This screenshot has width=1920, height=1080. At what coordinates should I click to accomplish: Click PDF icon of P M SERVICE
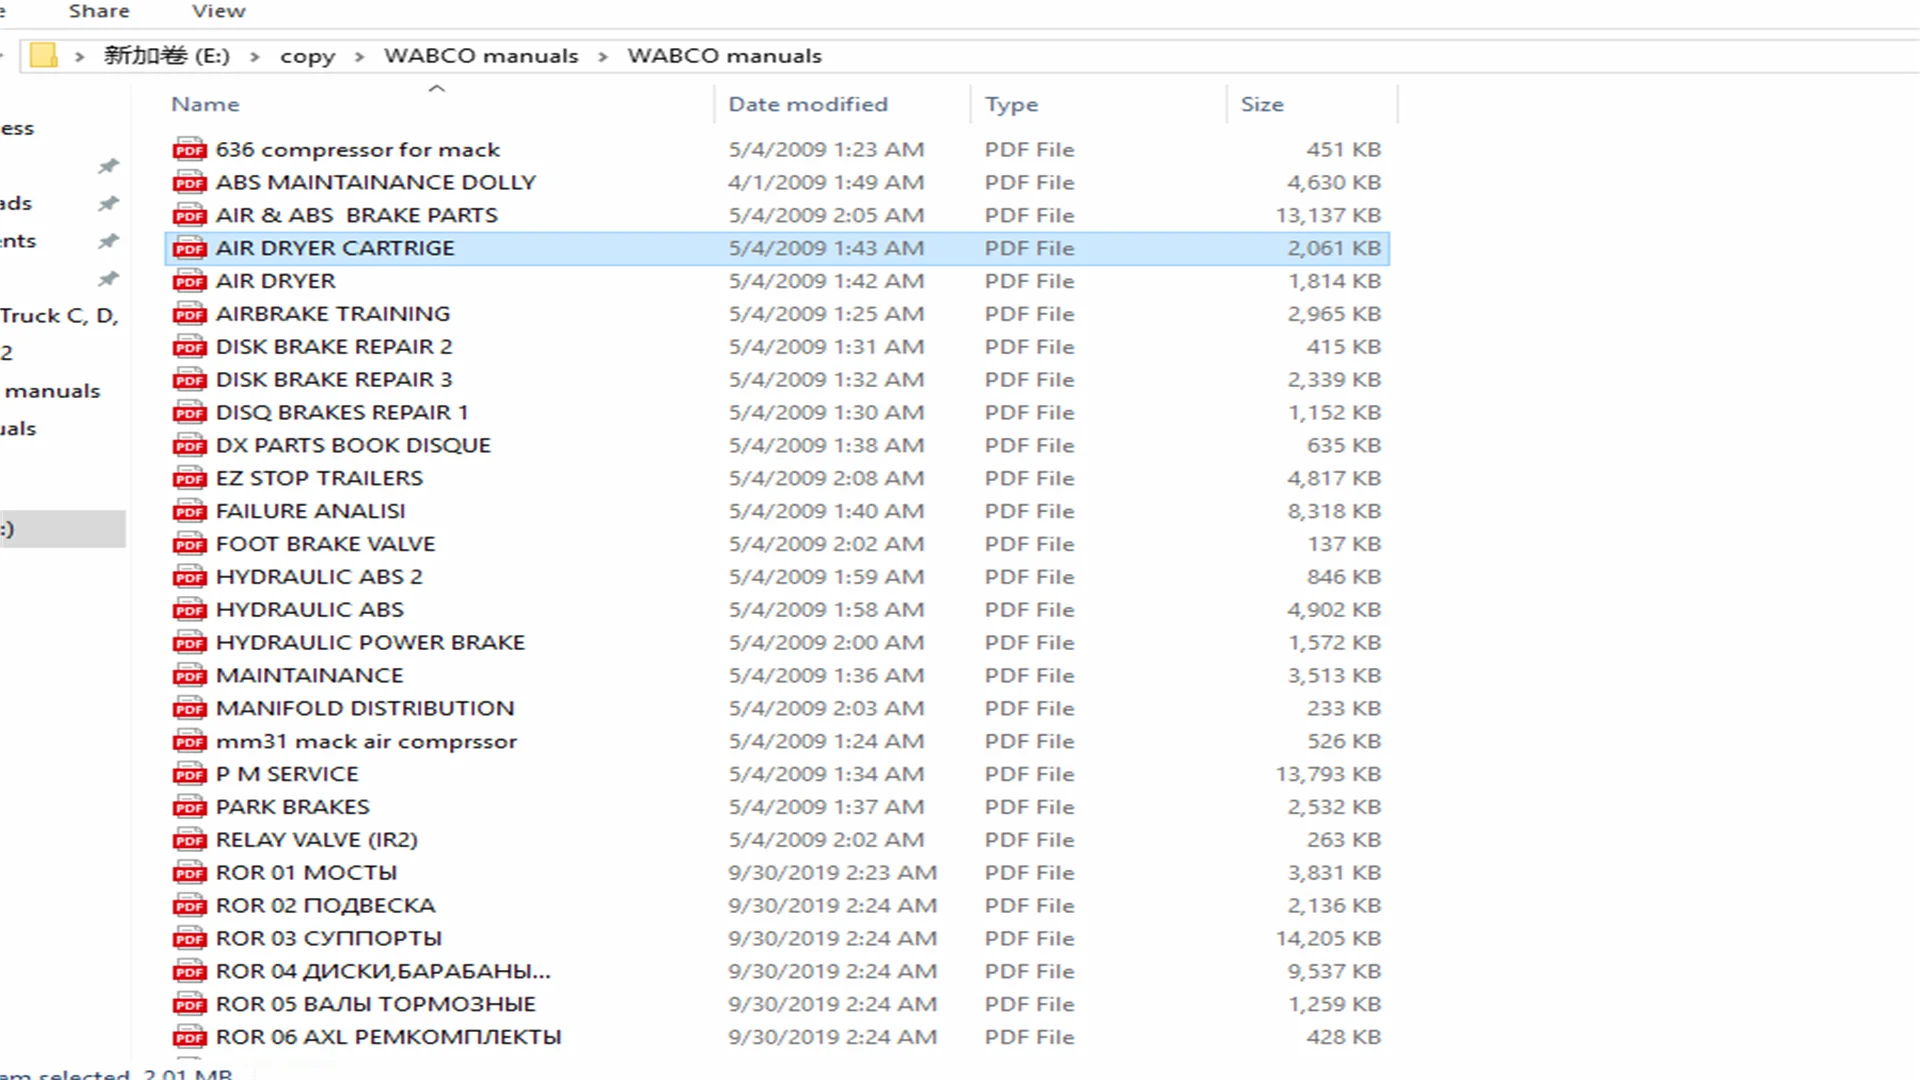(x=189, y=775)
